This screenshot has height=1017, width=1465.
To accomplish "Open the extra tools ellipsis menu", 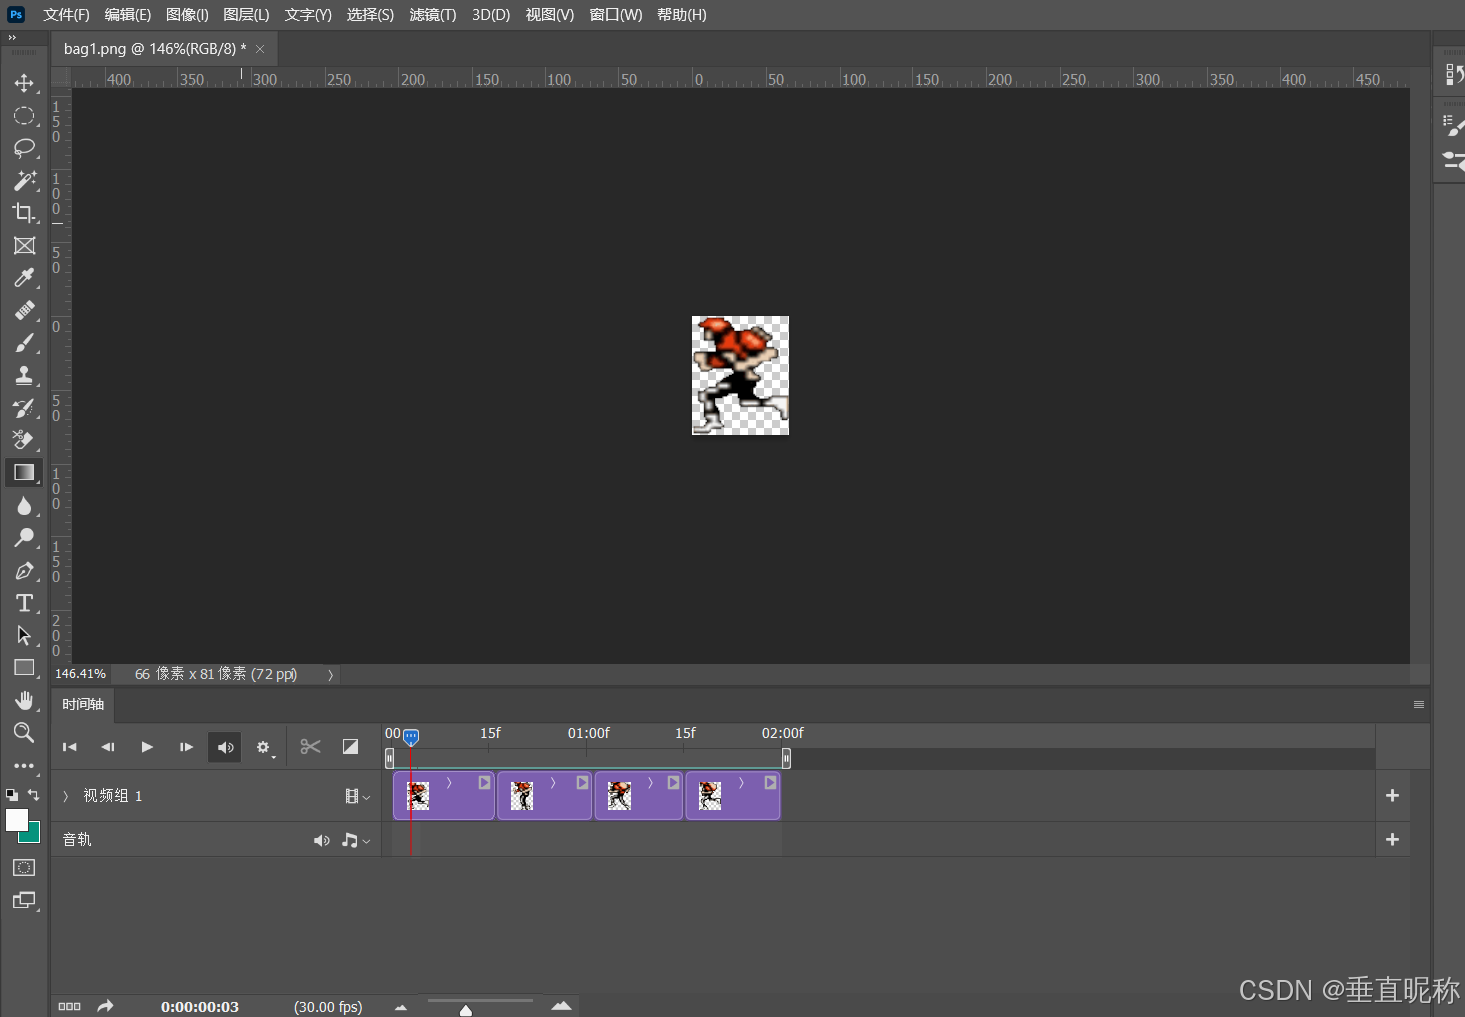I will click(24, 766).
